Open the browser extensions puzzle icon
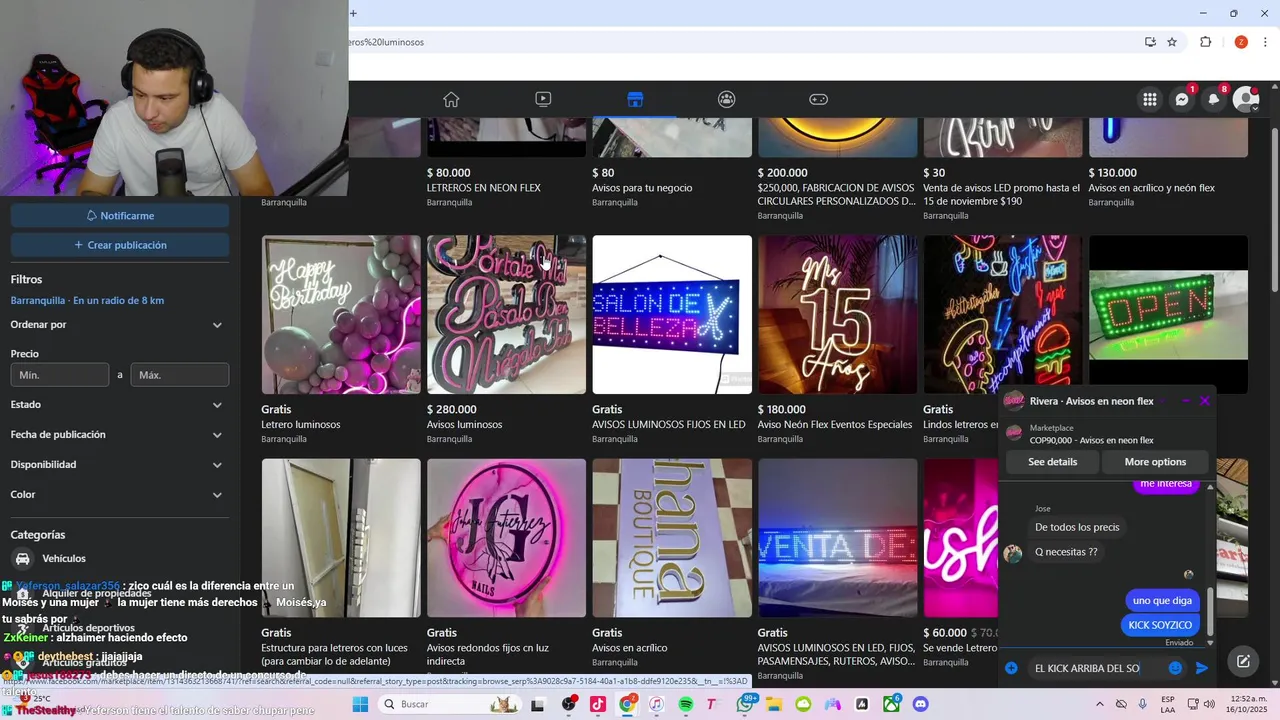The height and width of the screenshot is (720, 1280). [1205, 42]
